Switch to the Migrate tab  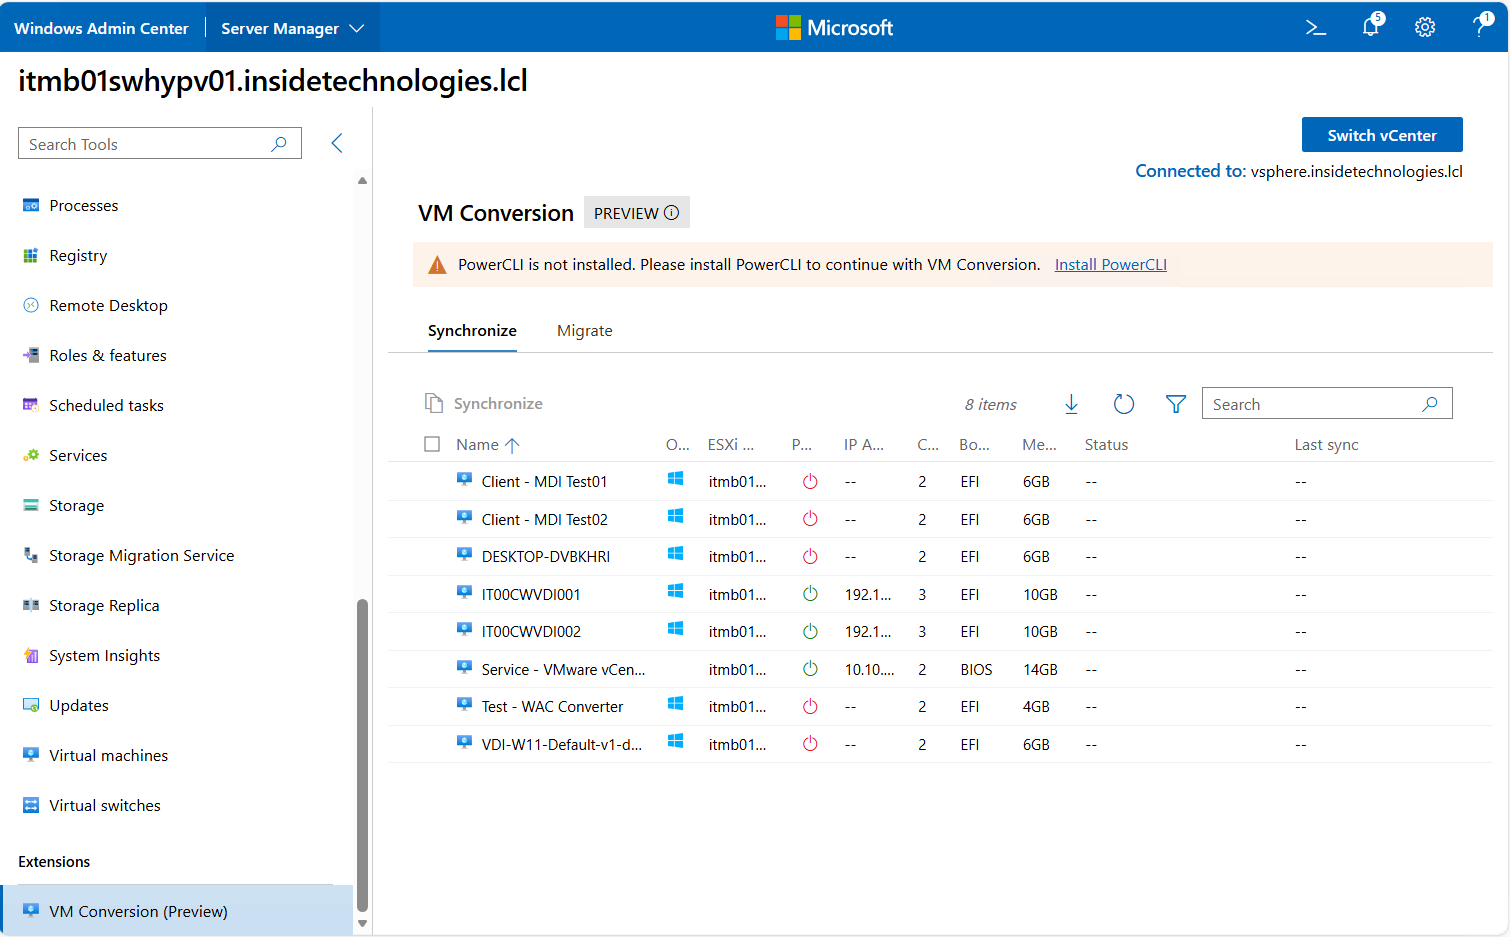pyautogui.click(x=584, y=331)
